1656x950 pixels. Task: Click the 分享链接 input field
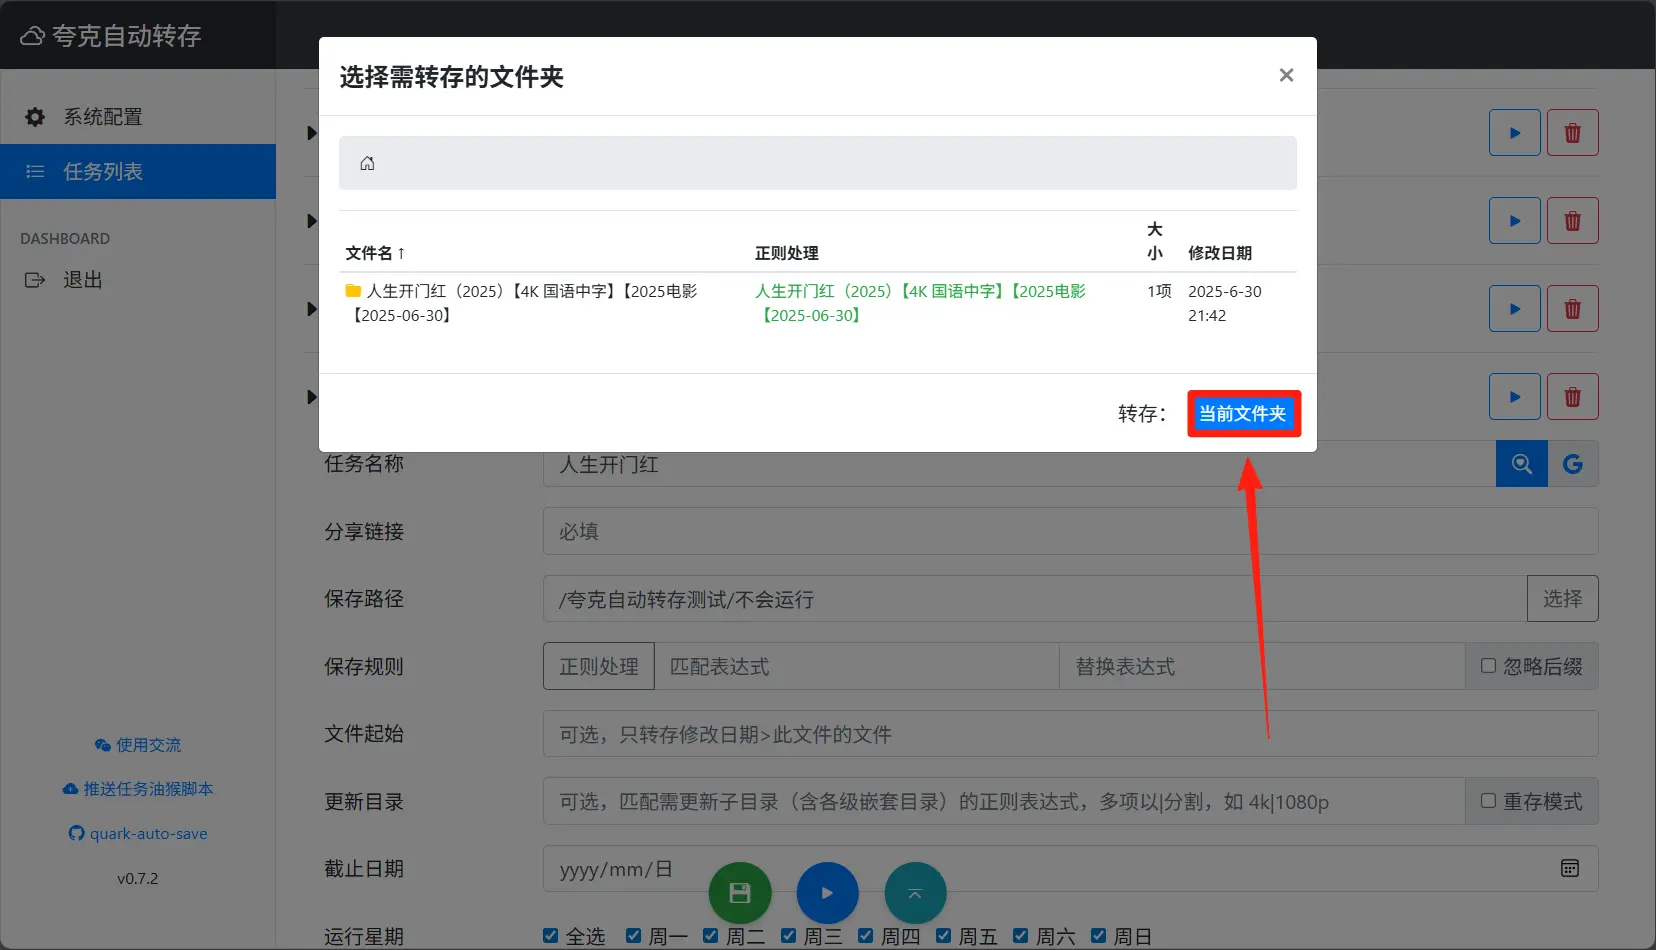pyautogui.click(x=1070, y=531)
